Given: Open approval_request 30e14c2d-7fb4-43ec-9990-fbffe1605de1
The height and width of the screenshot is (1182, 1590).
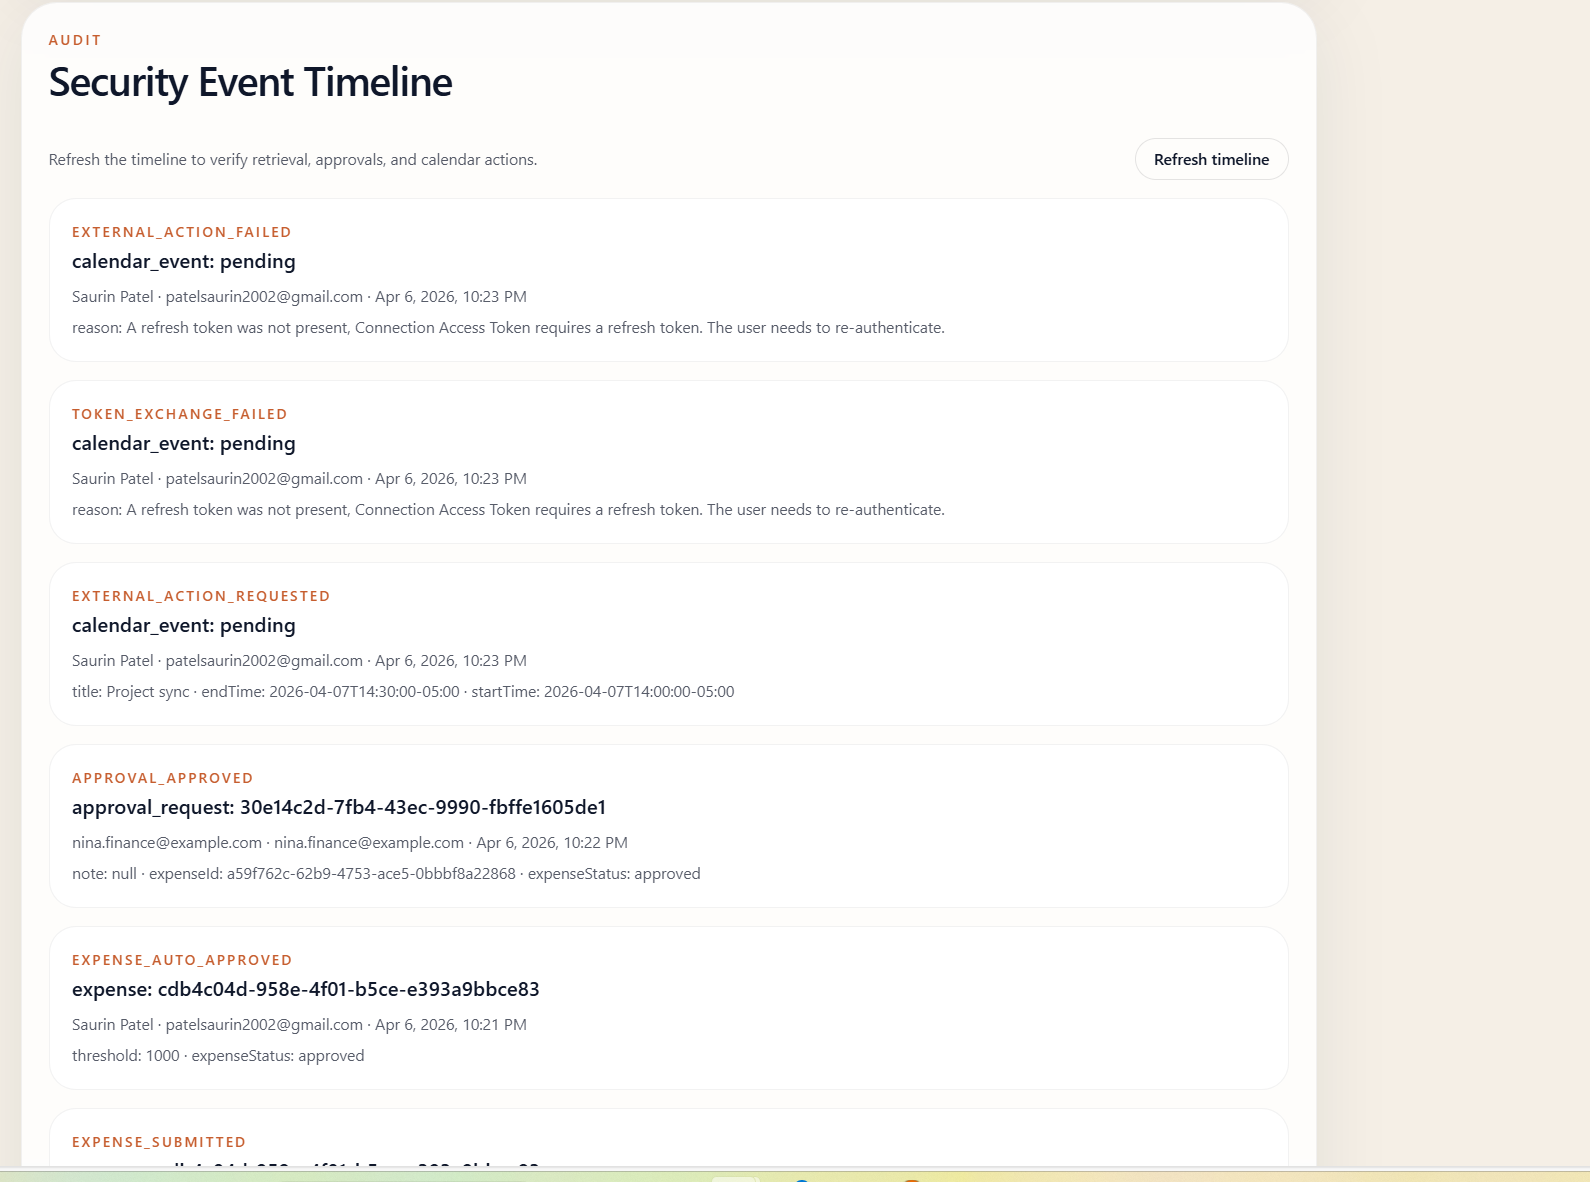Looking at the screenshot, I should [339, 807].
